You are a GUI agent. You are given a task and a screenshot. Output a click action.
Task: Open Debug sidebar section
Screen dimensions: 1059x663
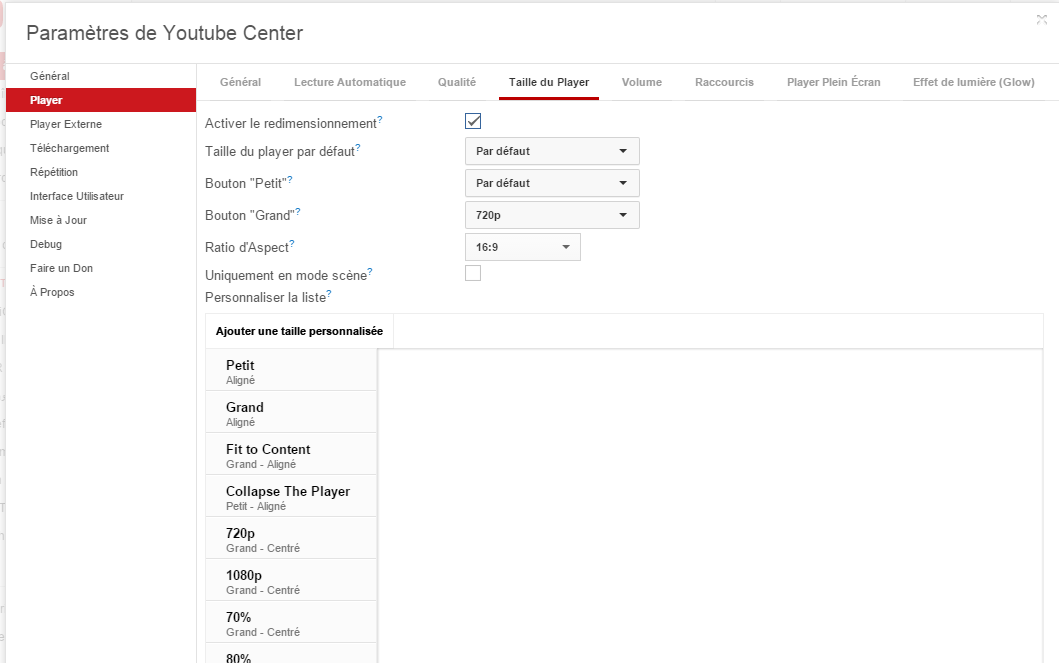click(101, 244)
